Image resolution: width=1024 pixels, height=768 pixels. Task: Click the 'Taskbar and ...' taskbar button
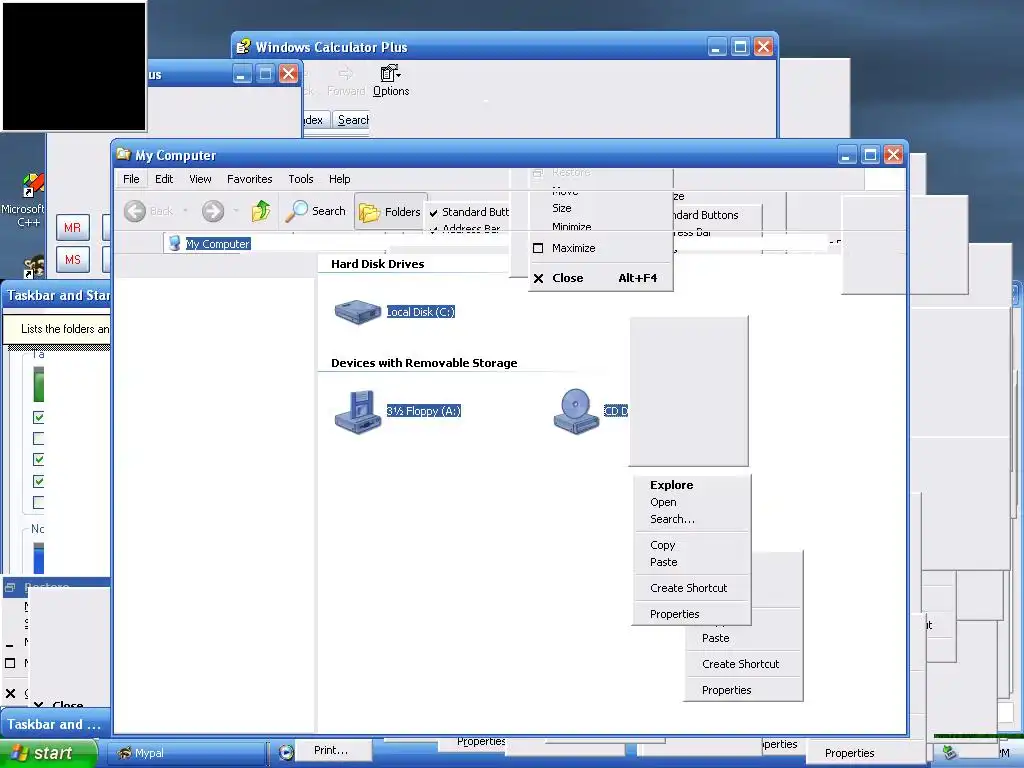pos(54,724)
